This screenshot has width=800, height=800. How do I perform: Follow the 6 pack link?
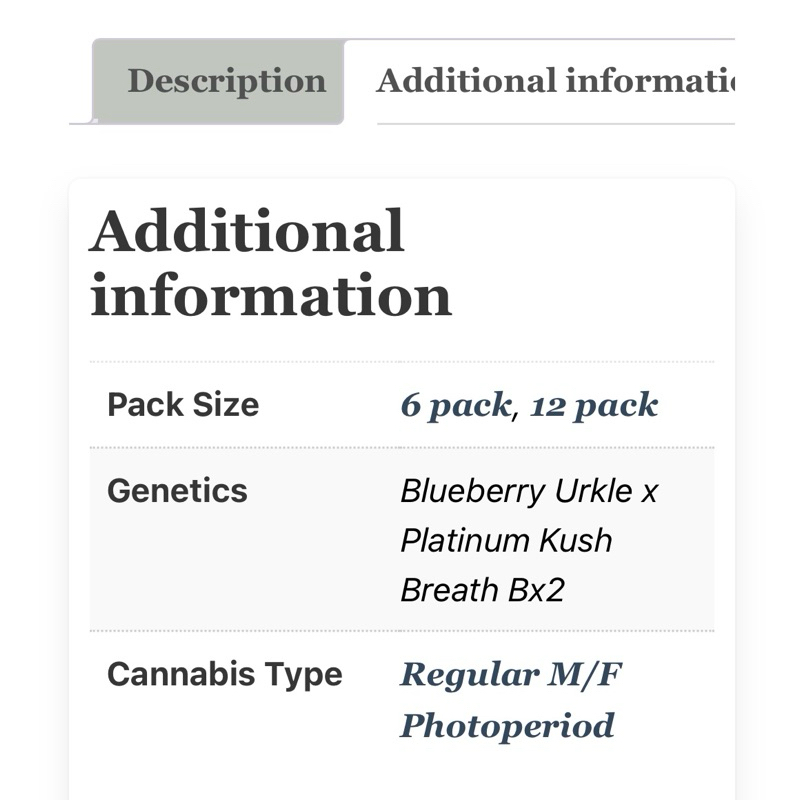456,406
